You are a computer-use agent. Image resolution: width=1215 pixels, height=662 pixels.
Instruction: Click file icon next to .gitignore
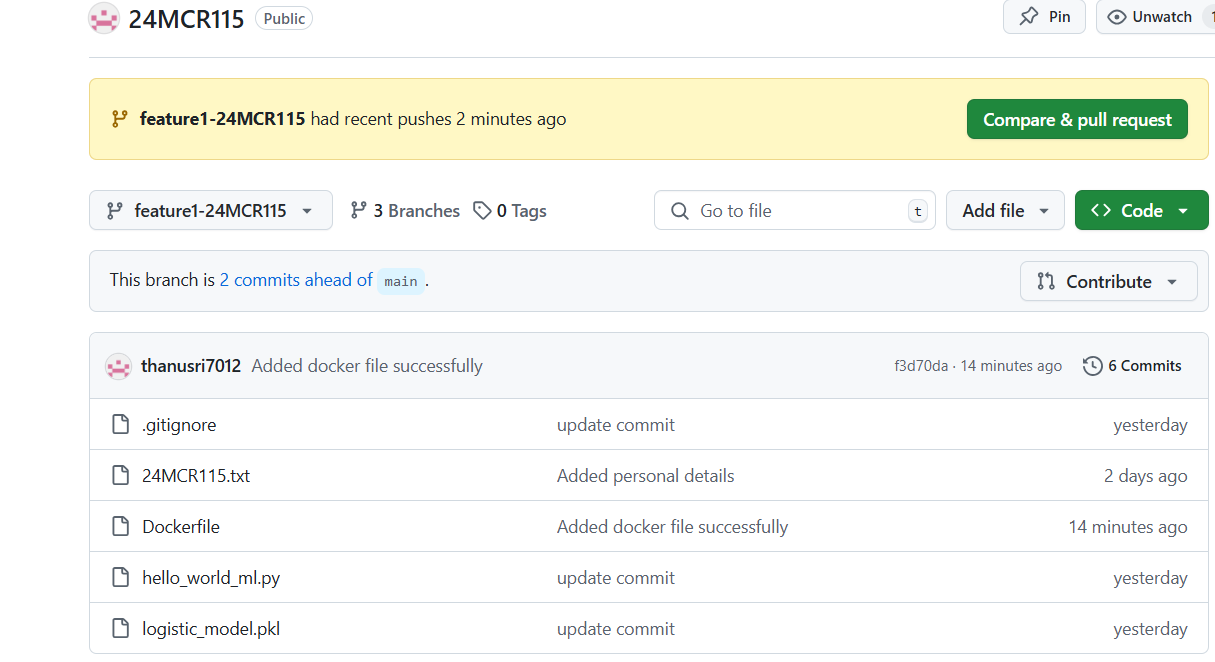point(121,425)
